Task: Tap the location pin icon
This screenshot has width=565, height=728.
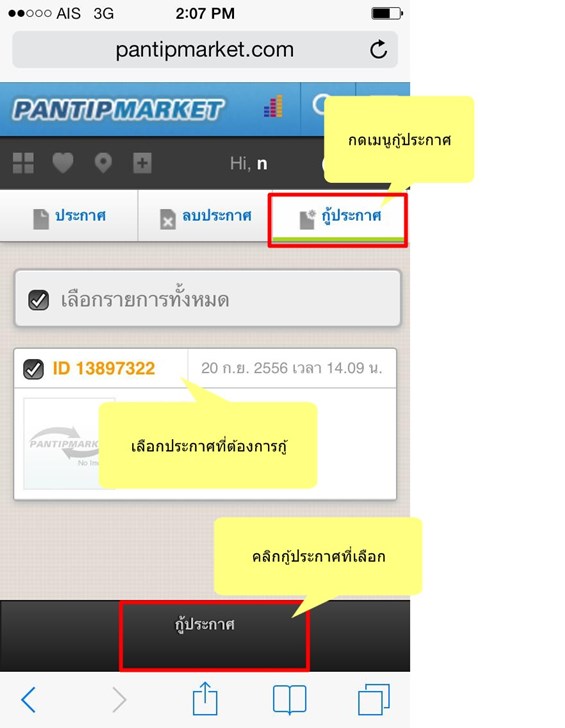Action: tap(103, 163)
